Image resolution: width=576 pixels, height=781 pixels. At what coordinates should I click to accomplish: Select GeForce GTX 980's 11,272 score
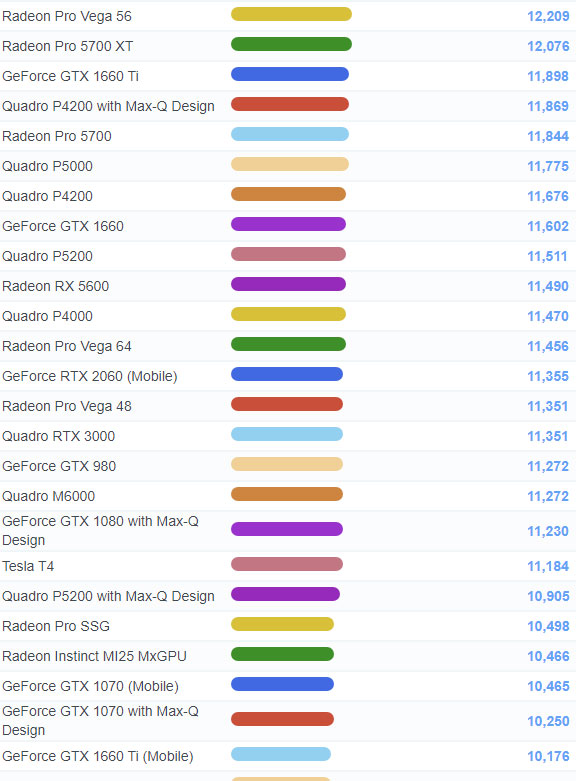coord(548,466)
